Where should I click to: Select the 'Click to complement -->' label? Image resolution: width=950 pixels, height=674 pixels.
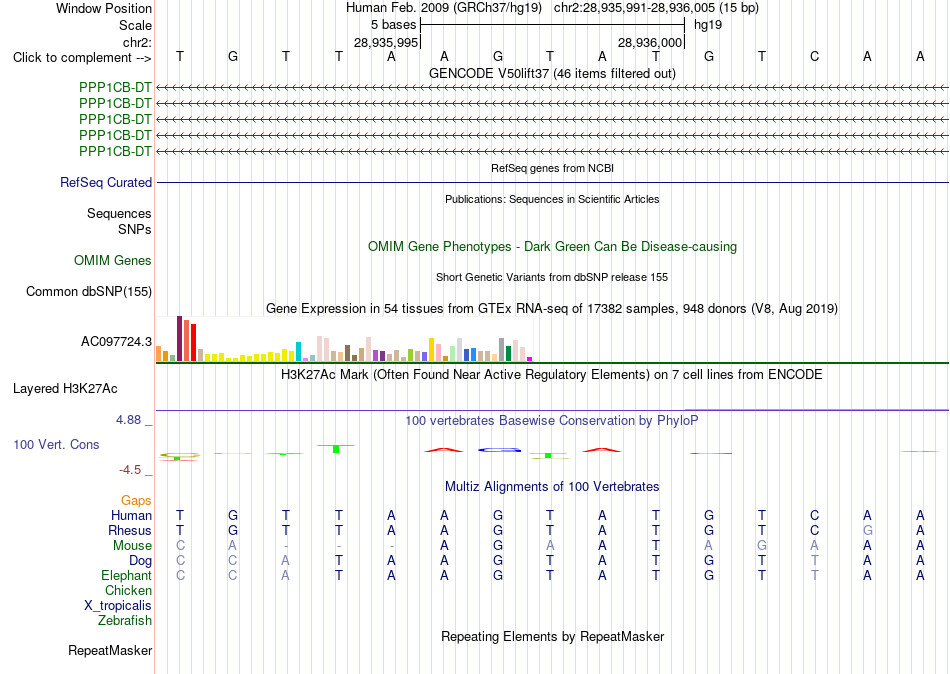pos(82,58)
